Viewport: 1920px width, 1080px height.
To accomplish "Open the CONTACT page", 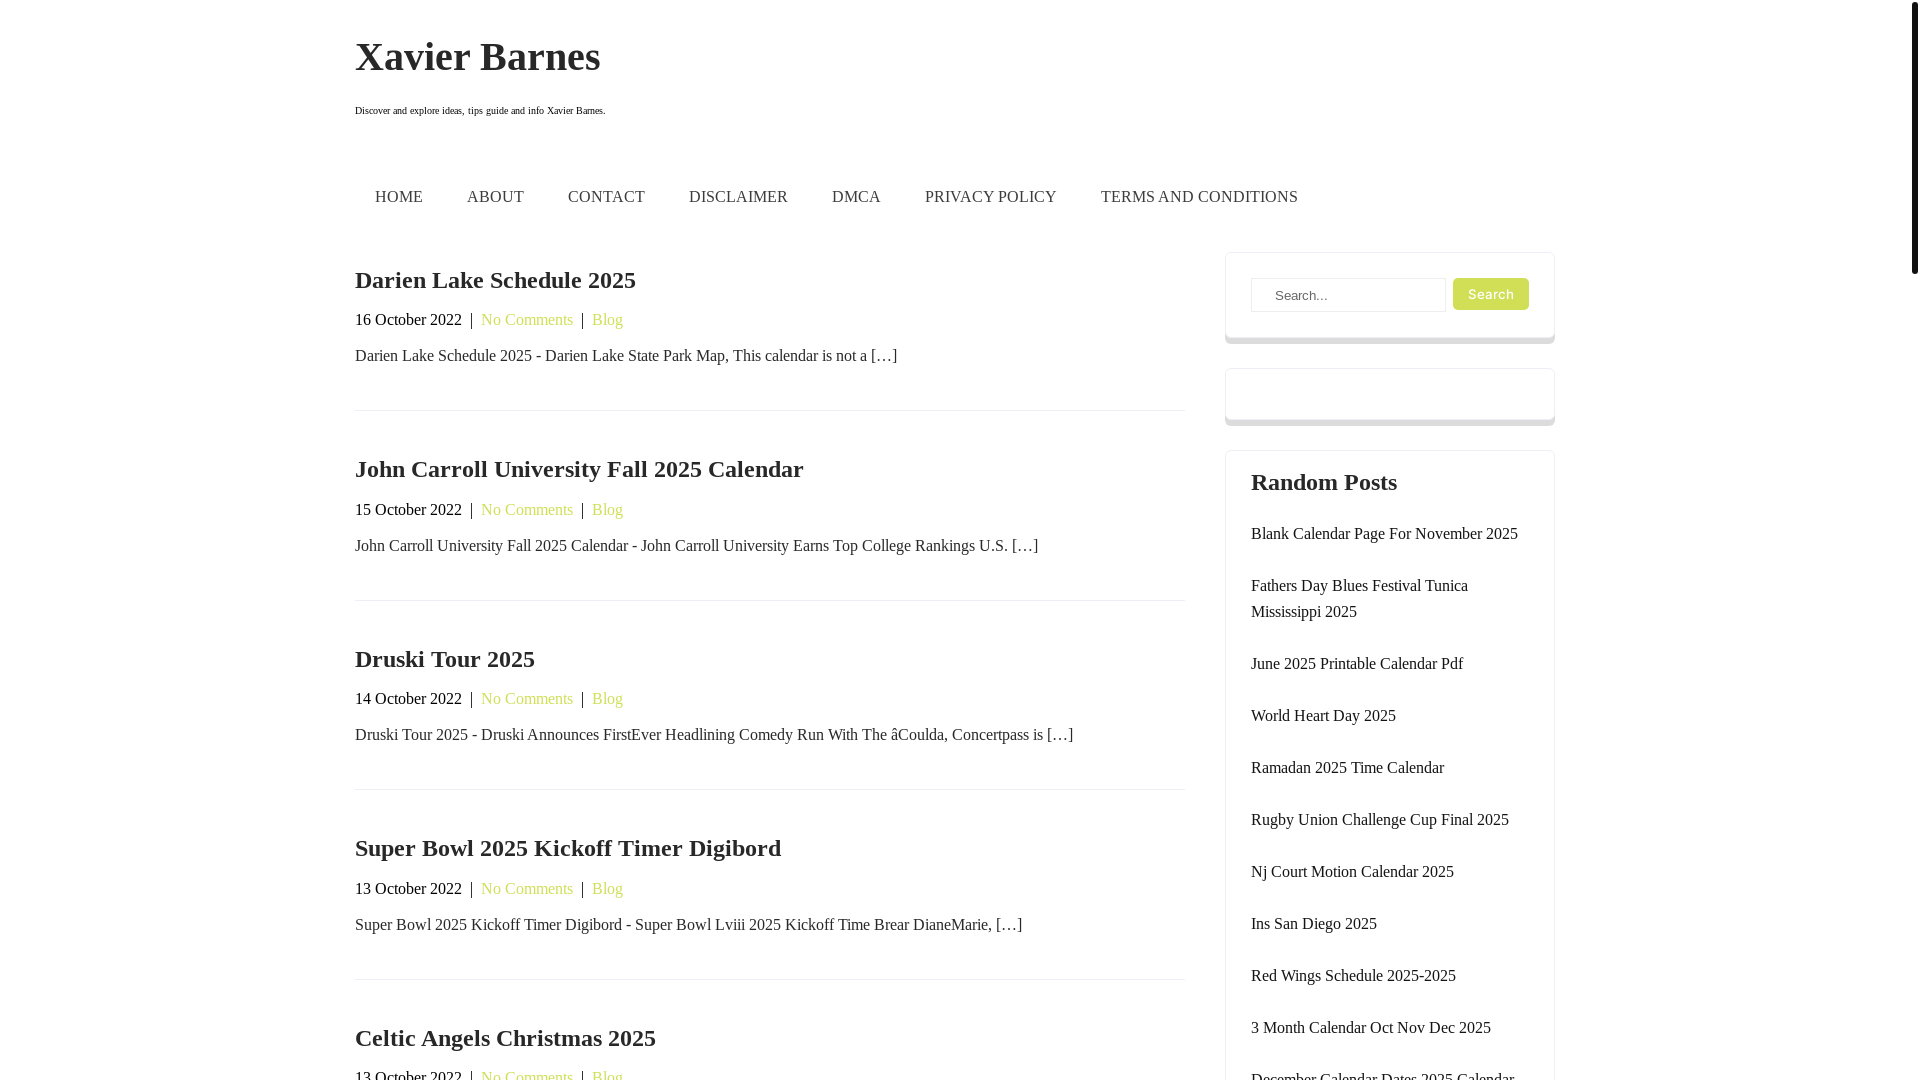I will coord(606,197).
